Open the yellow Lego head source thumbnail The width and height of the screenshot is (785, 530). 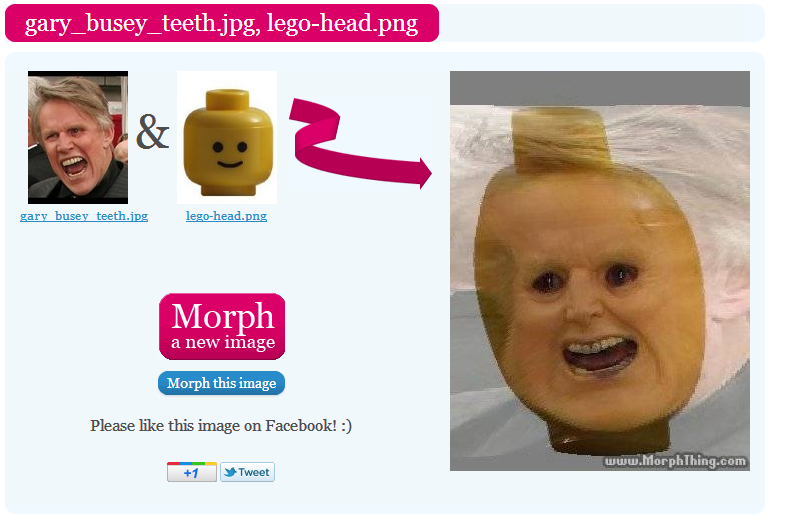(x=227, y=137)
